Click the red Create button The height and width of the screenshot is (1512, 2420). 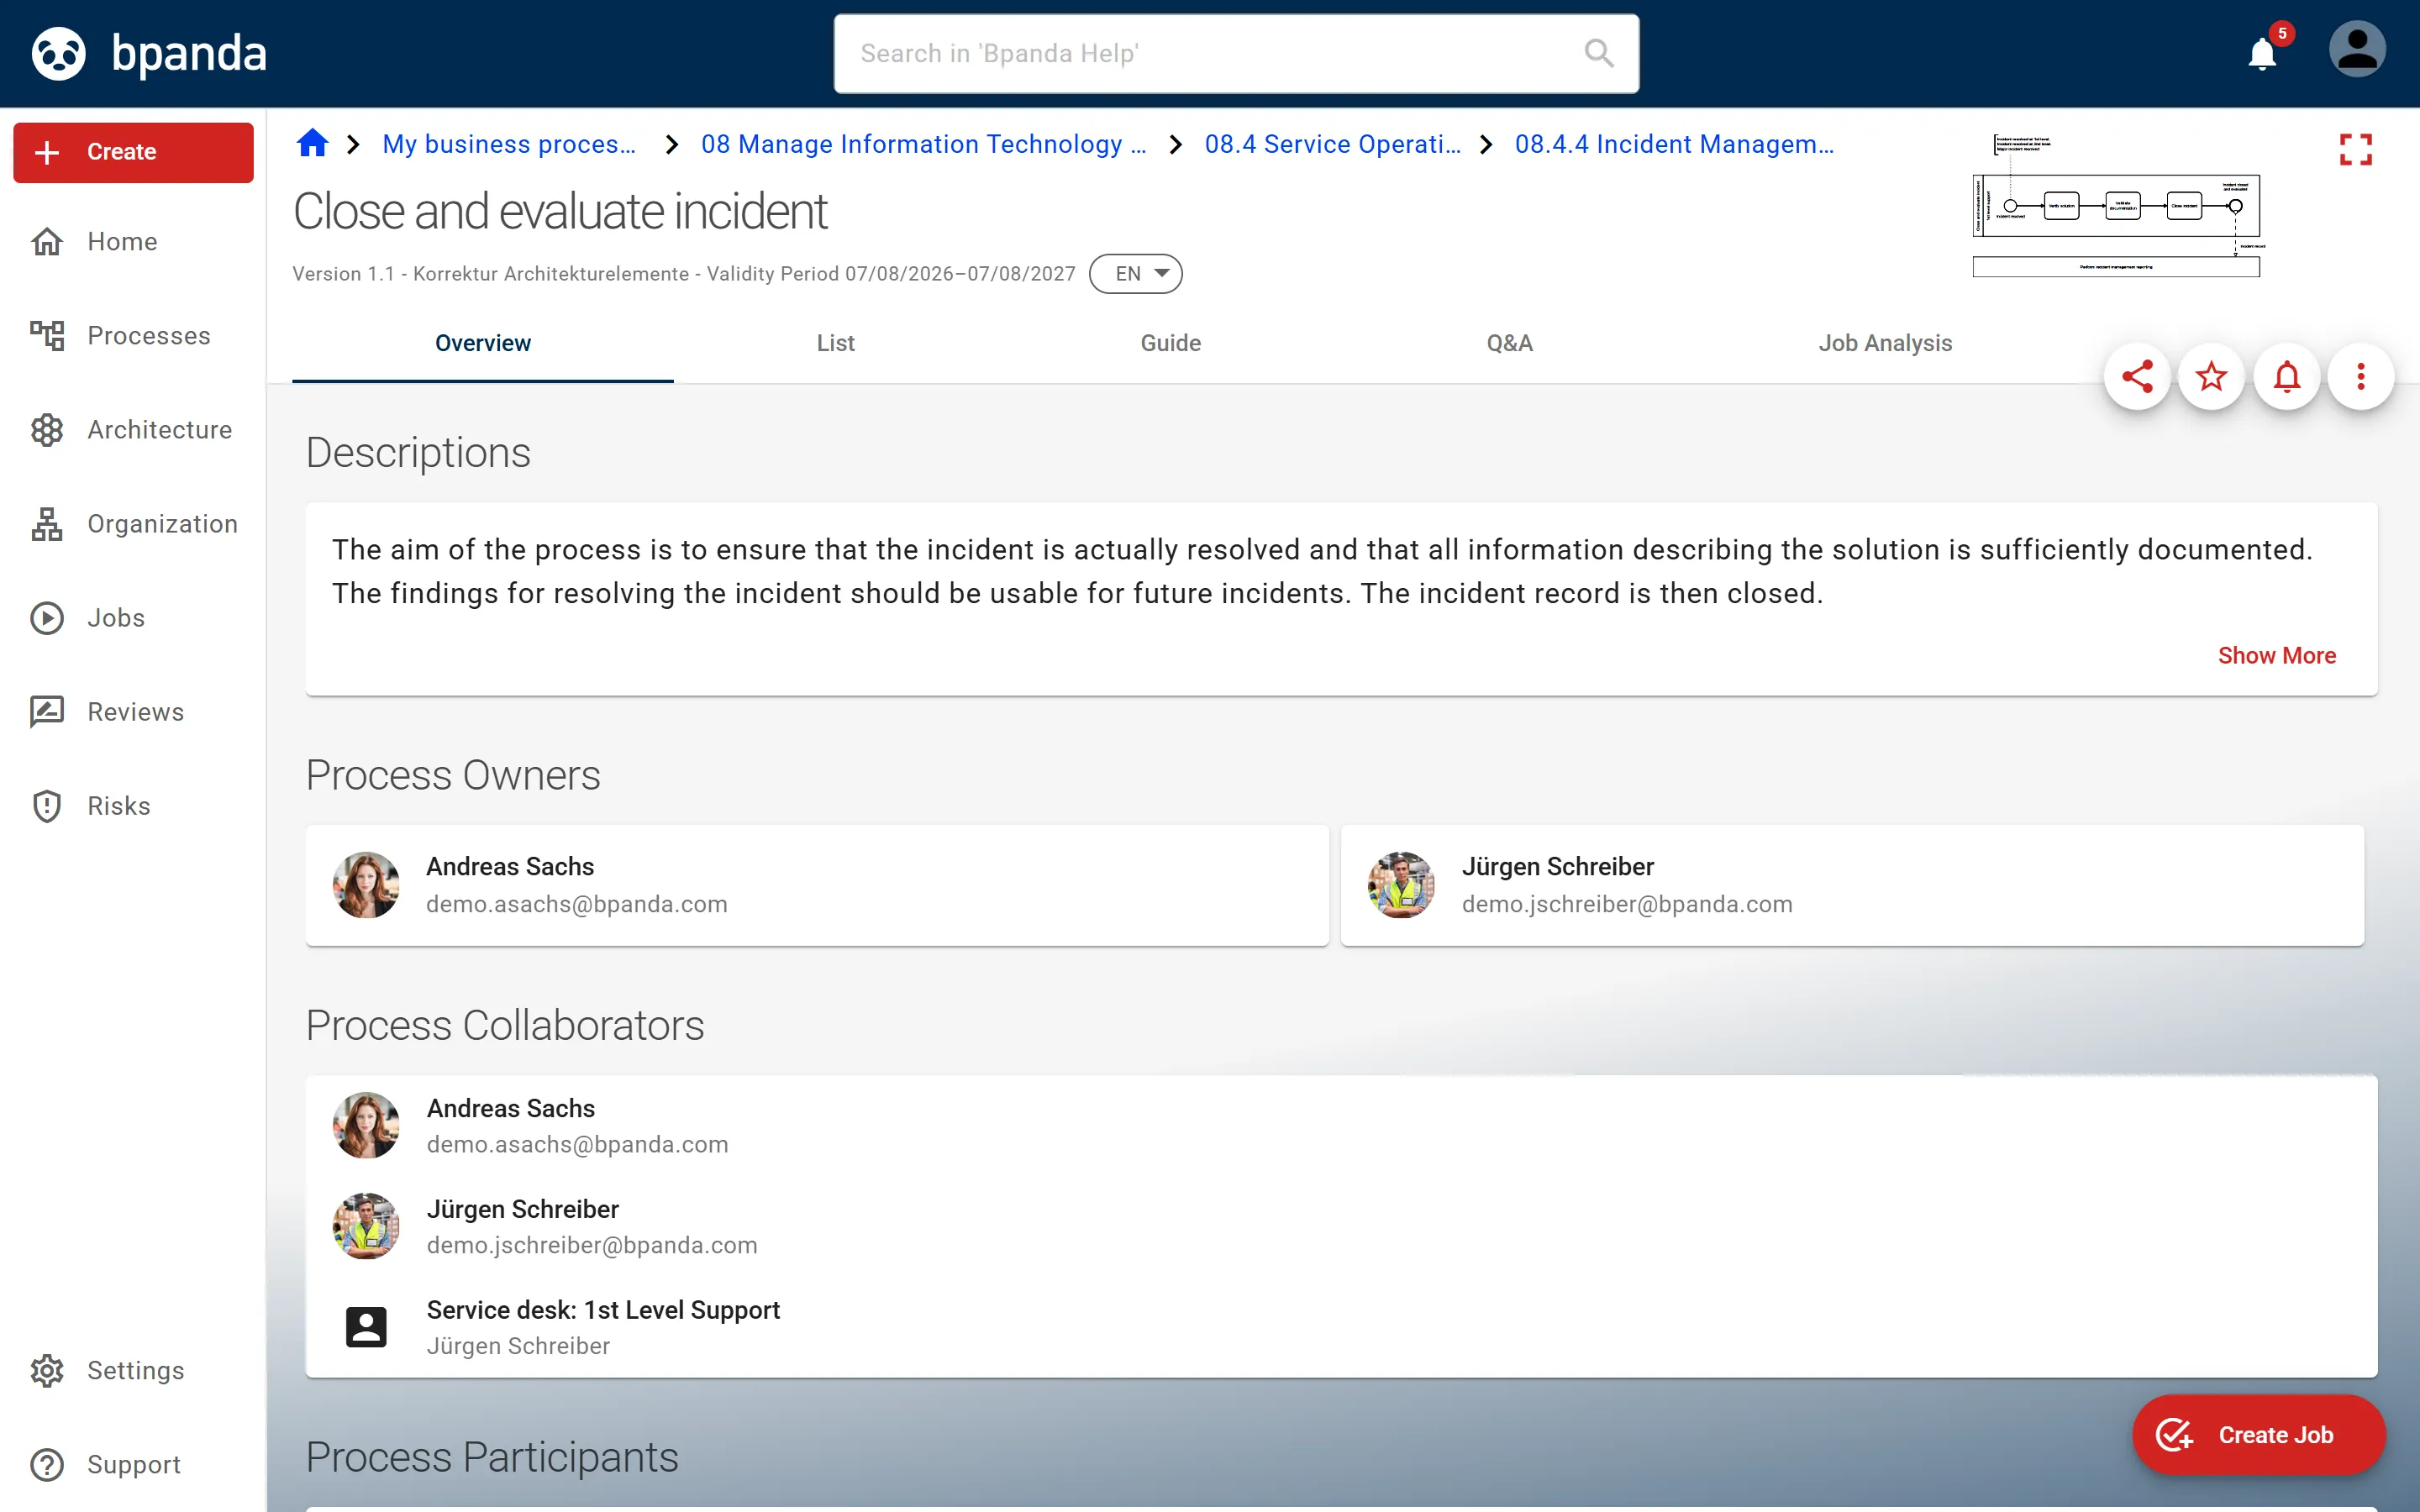click(133, 152)
